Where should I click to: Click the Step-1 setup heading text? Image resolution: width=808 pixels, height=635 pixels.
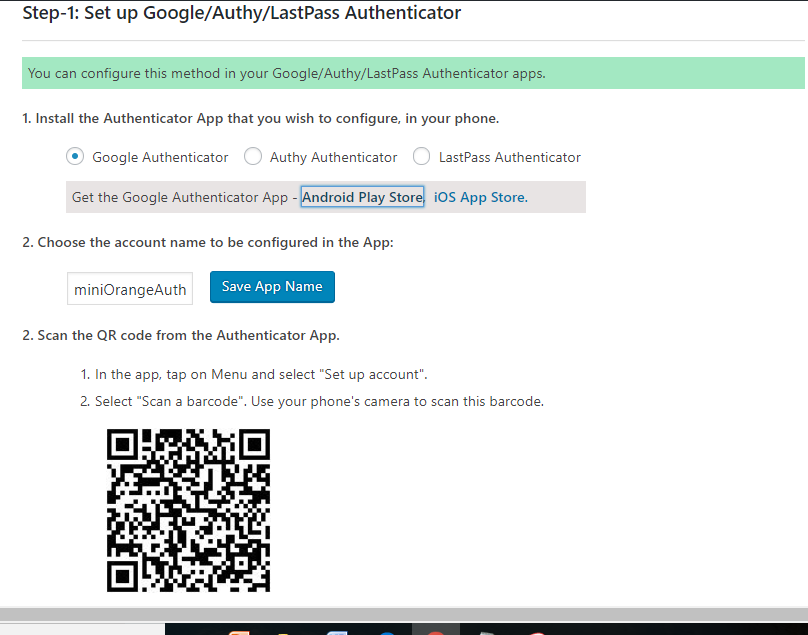(x=242, y=12)
